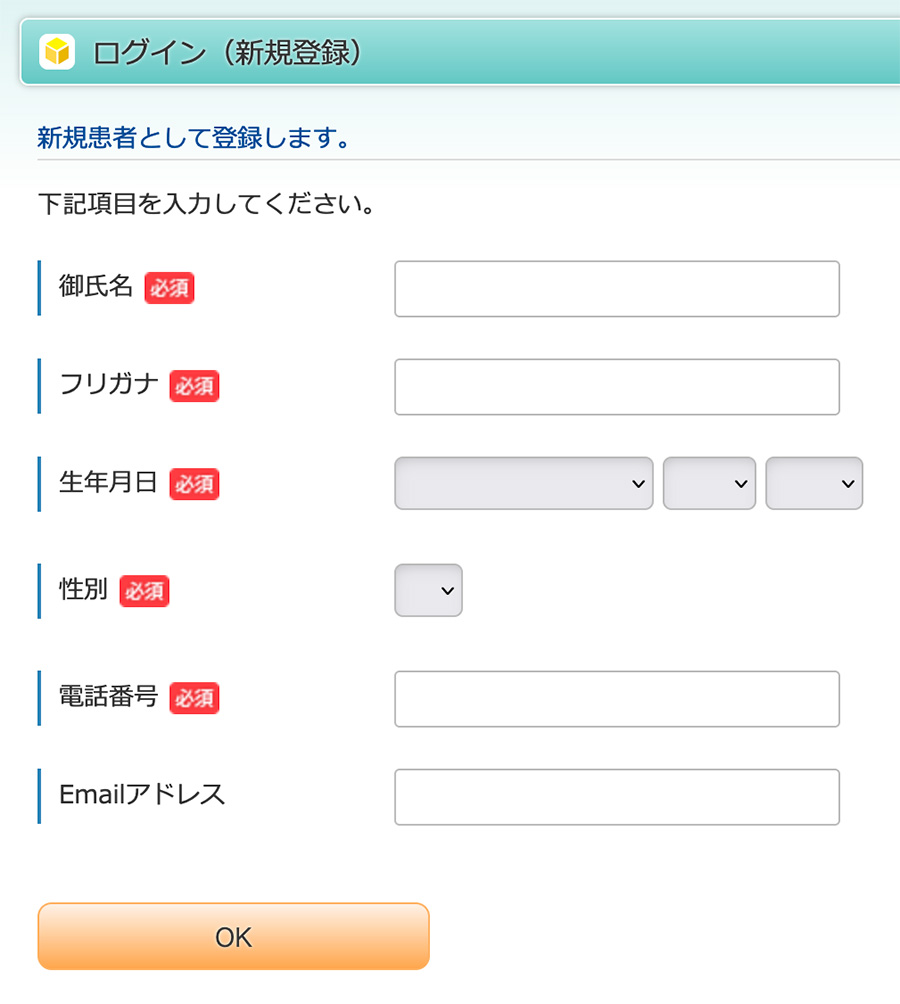This screenshot has width=900, height=1004.
Task: Open the birth year dropdown
Action: 524,483
